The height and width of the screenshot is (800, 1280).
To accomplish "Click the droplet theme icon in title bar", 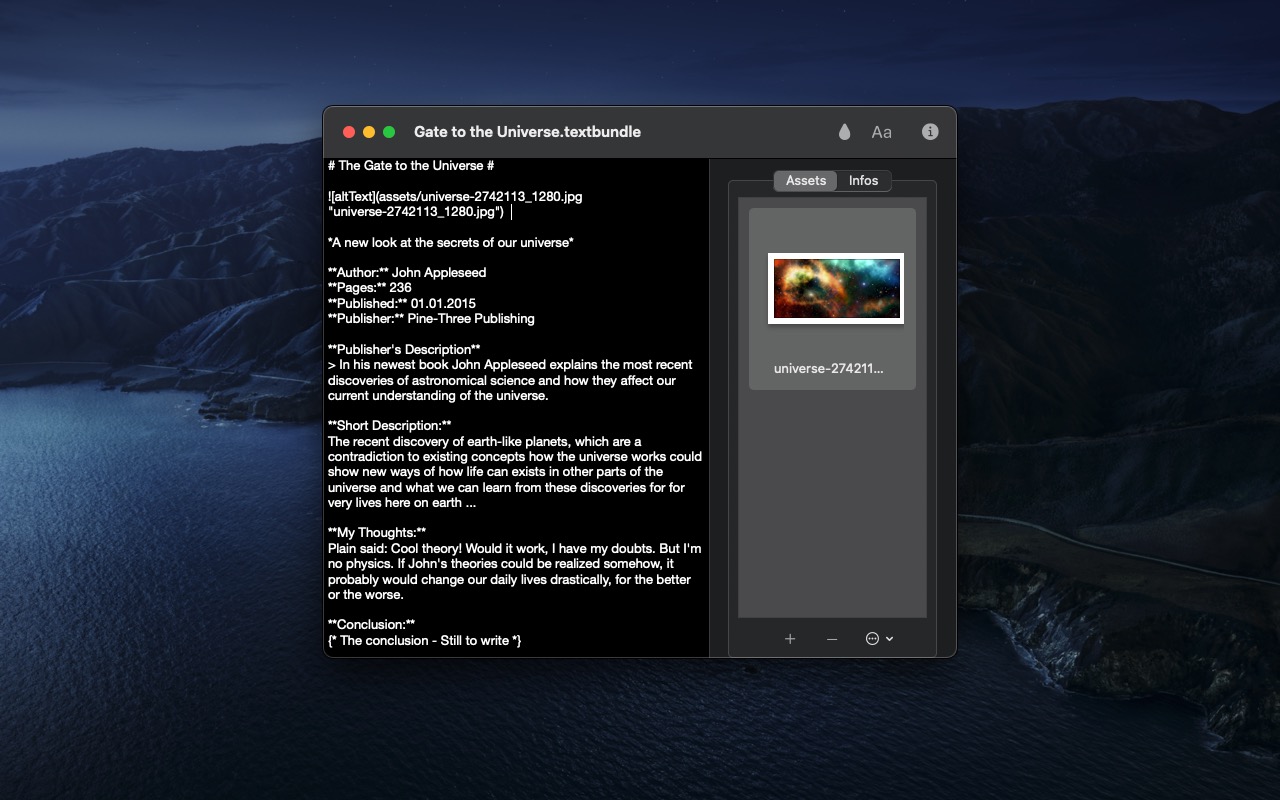I will coord(844,132).
